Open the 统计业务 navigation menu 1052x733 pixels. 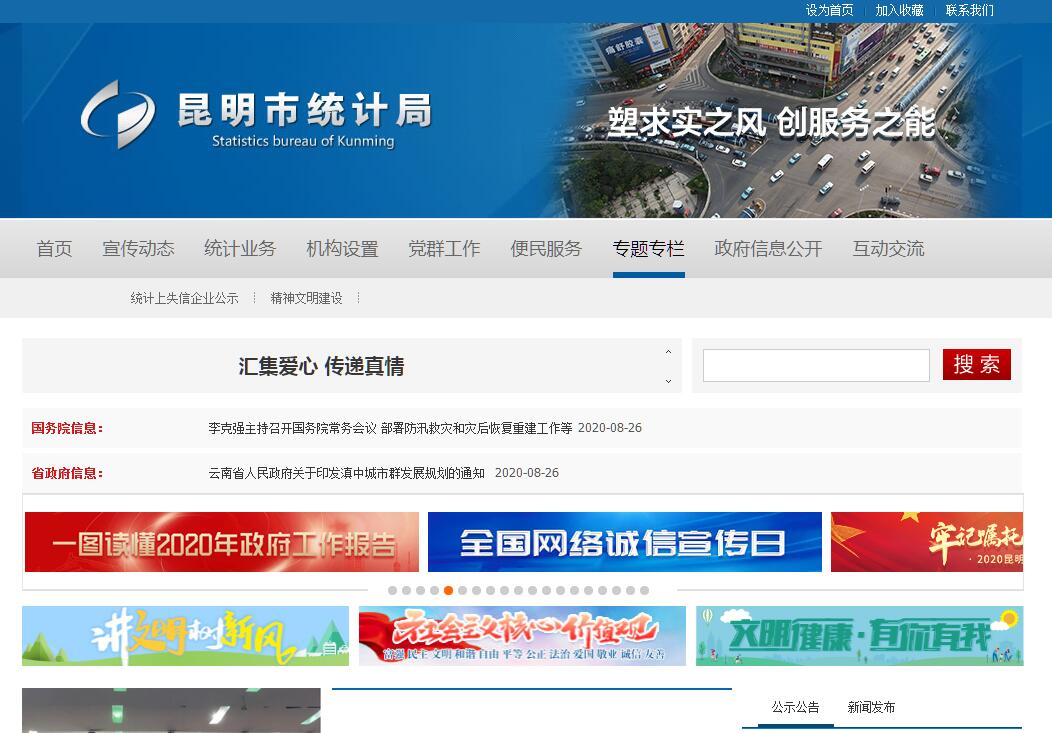[x=240, y=249]
